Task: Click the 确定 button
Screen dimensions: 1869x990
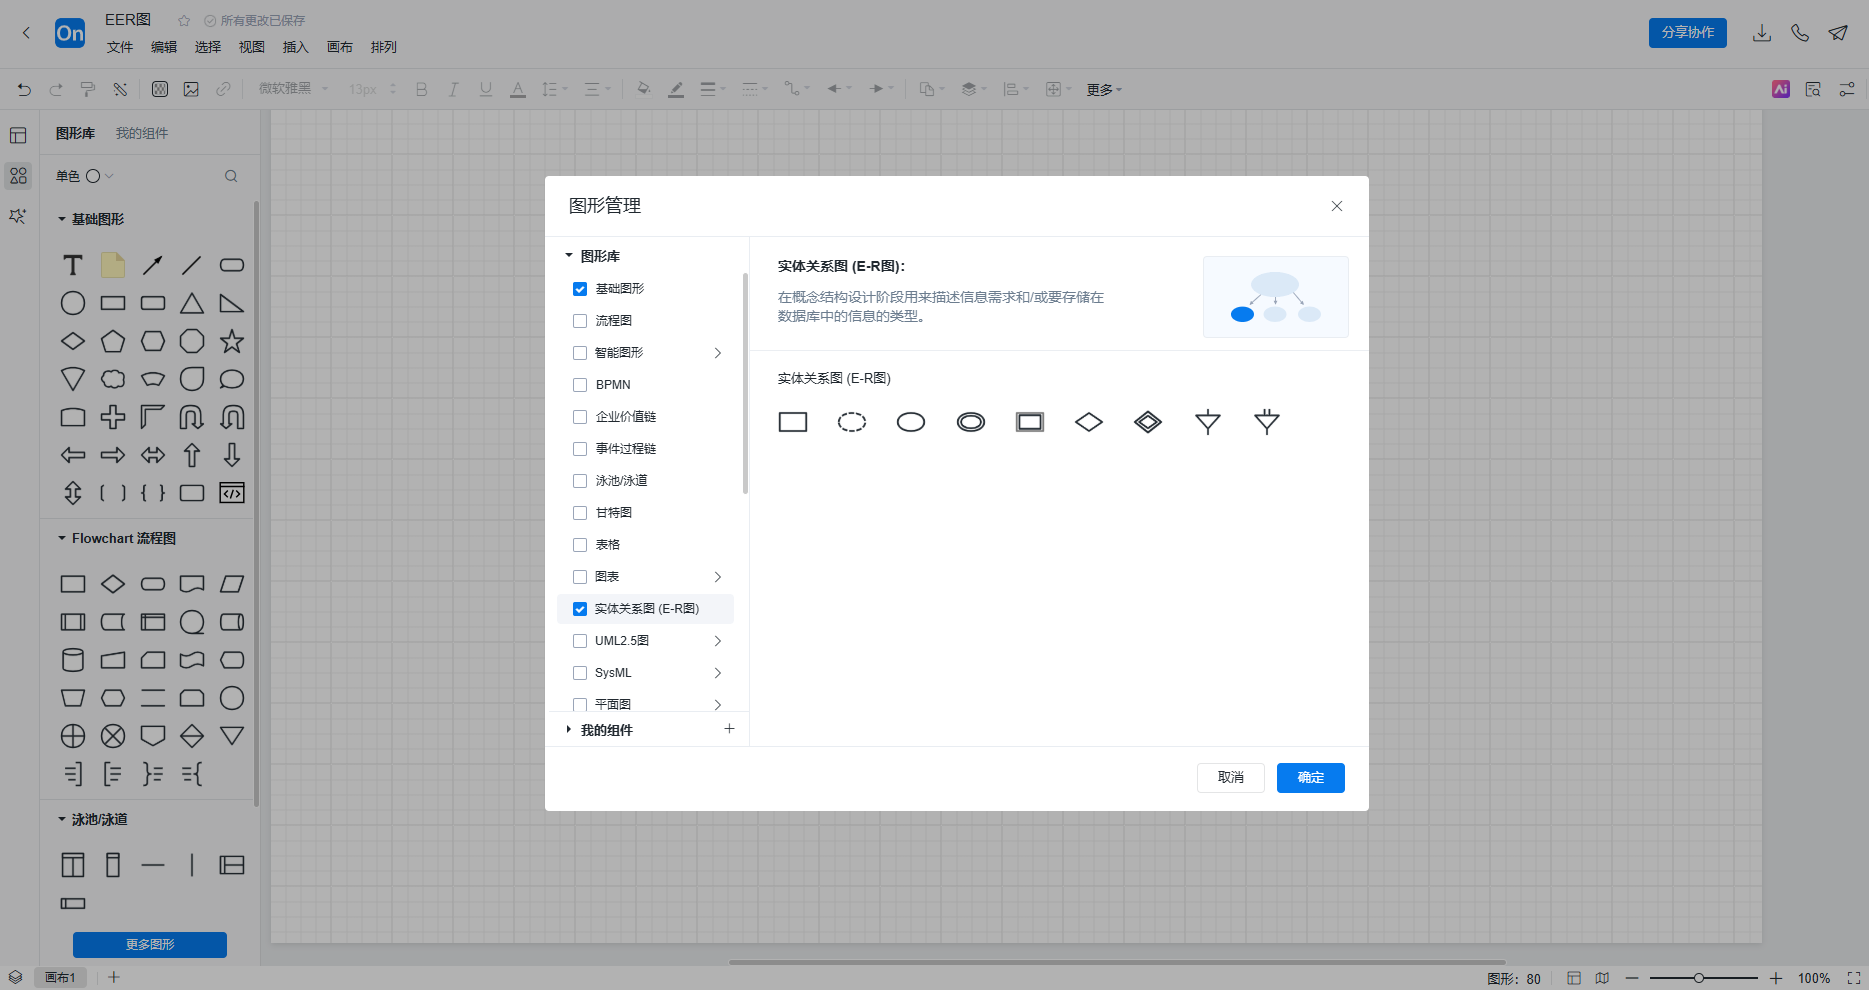Action: tap(1310, 778)
